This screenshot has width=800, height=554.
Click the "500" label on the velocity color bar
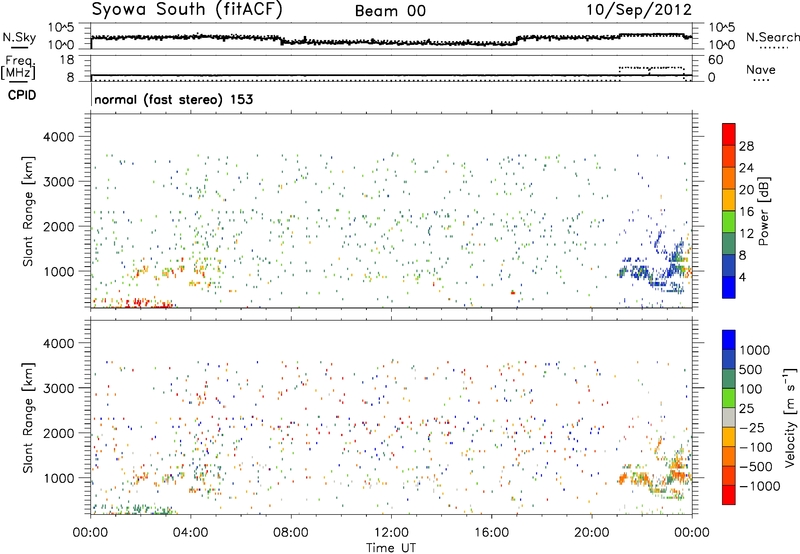[x=751, y=369]
